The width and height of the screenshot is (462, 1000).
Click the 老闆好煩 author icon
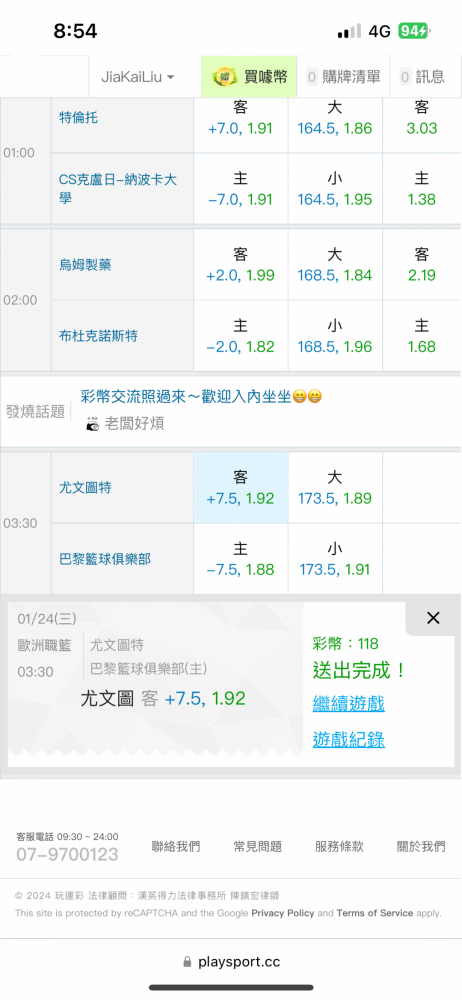point(93,424)
